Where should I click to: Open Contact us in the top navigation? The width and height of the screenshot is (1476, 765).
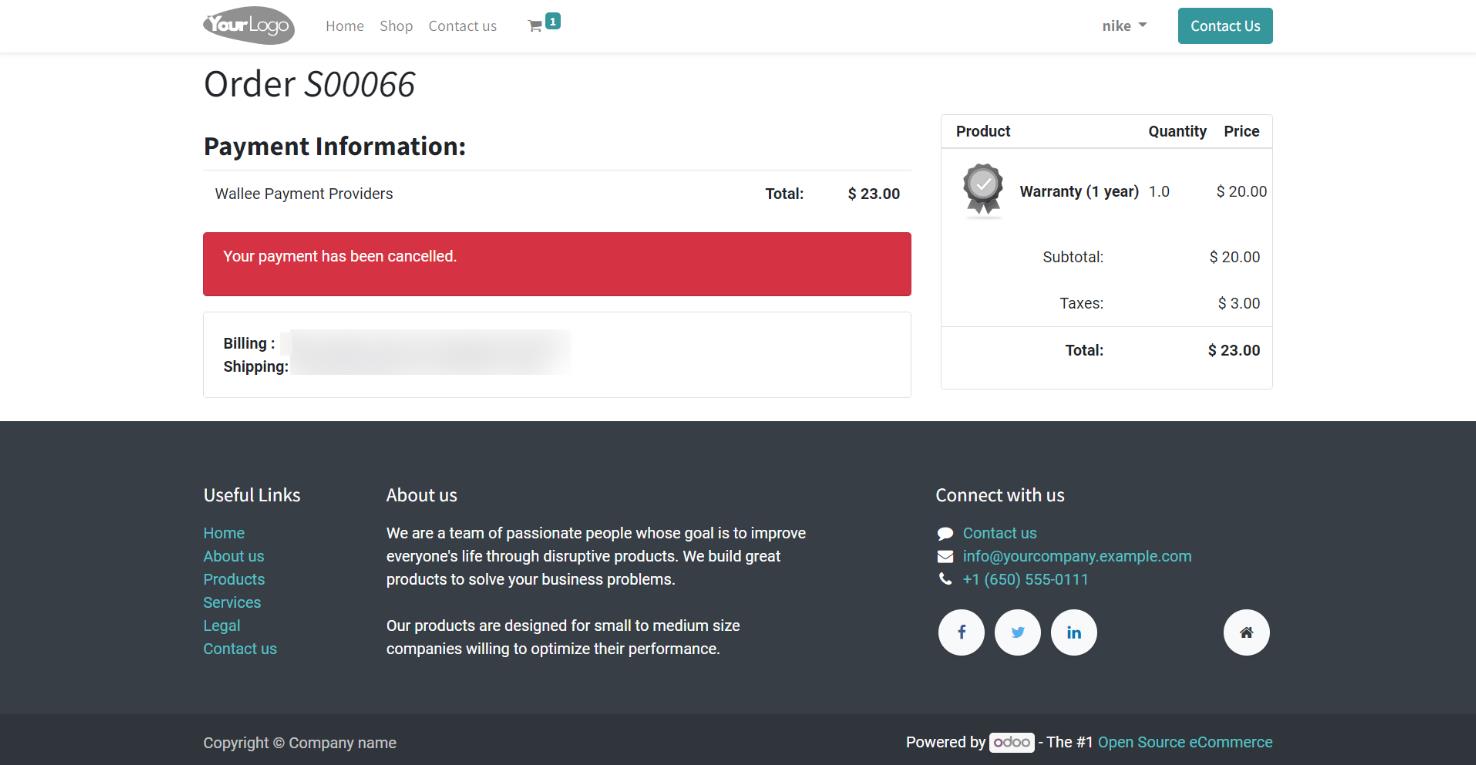click(462, 26)
